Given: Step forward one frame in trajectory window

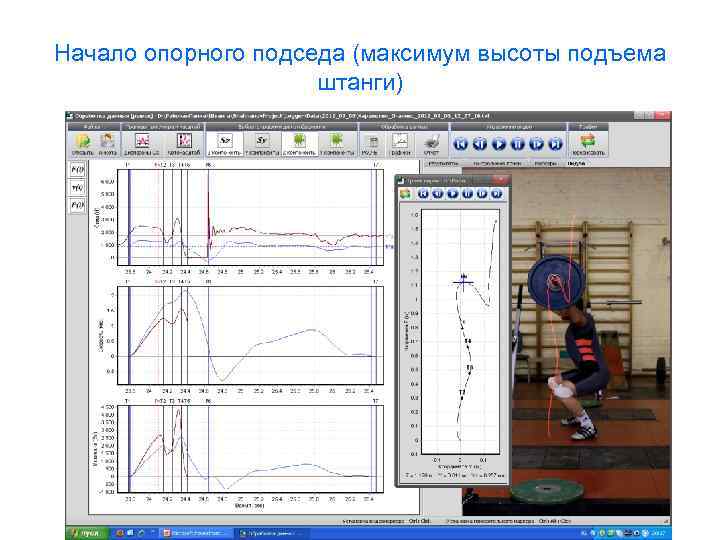Looking at the screenshot, I should (482, 194).
